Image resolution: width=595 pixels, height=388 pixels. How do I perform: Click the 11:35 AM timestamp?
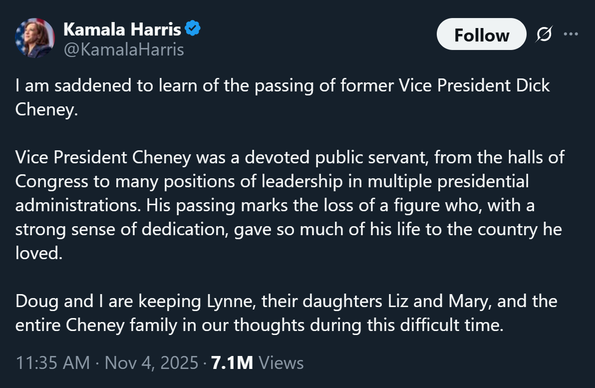point(53,363)
